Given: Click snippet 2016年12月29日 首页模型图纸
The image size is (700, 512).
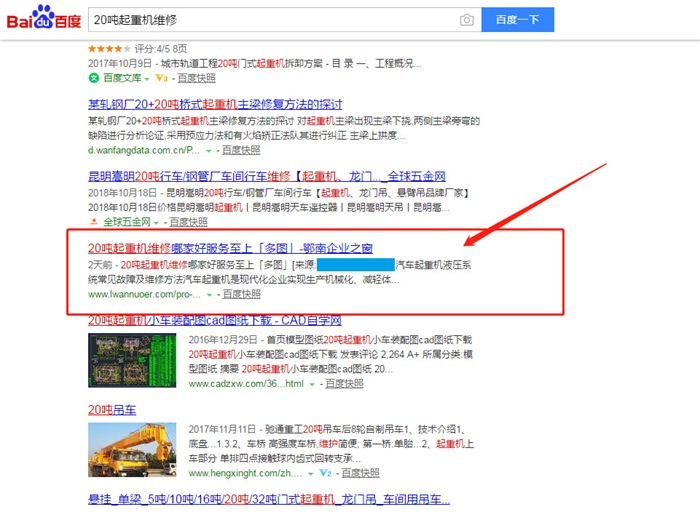Looking at the screenshot, I should coord(330,340).
